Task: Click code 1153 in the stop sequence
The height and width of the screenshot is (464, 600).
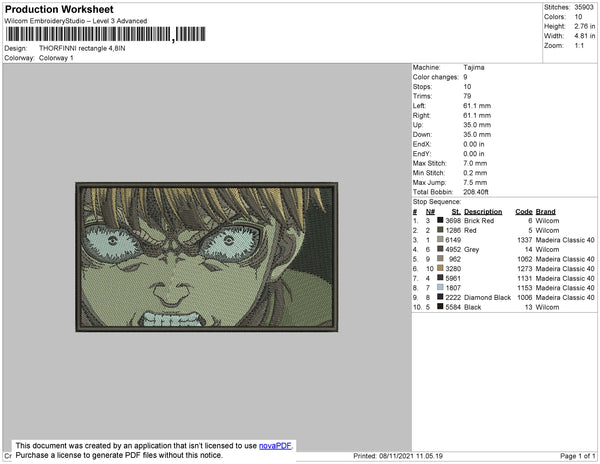Action: [x=524, y=288]
